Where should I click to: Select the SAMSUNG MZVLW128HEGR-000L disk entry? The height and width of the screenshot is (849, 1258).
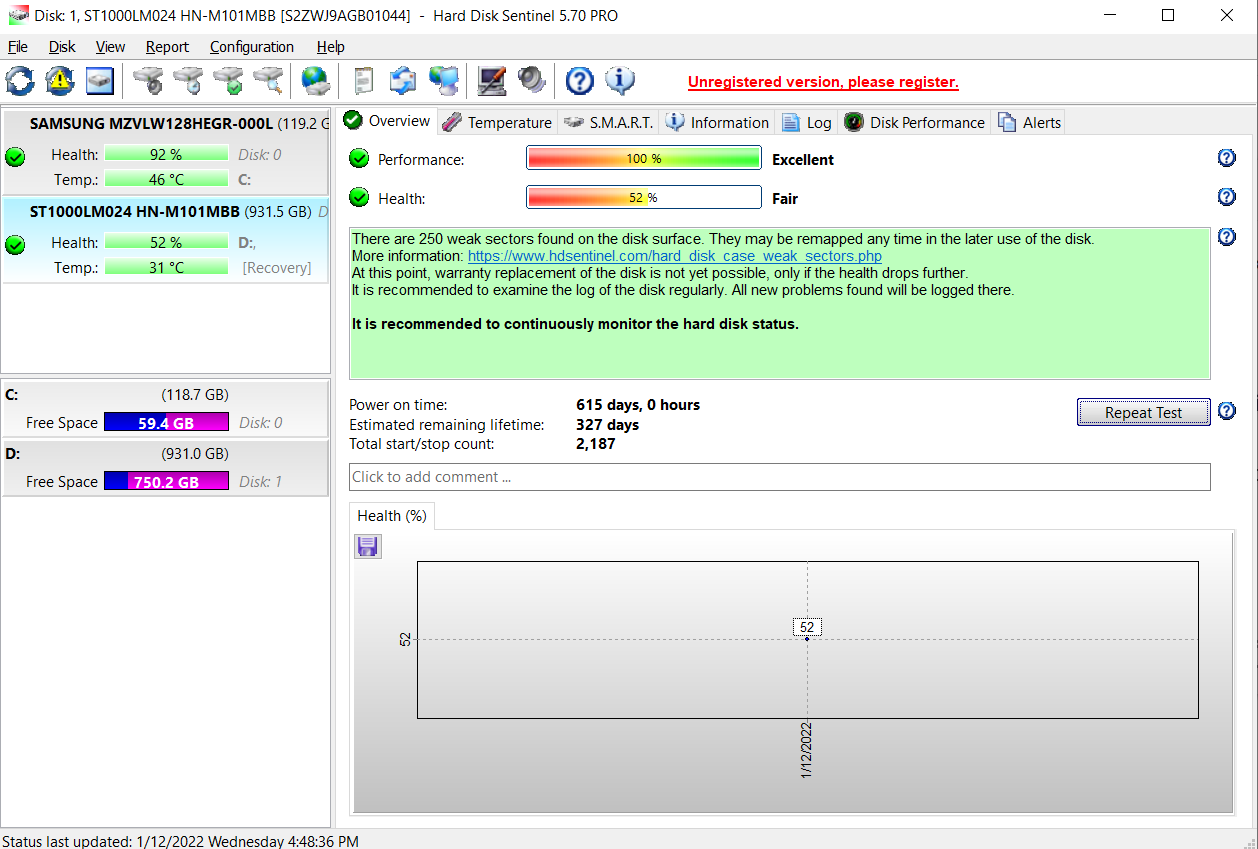pos(166,152)
